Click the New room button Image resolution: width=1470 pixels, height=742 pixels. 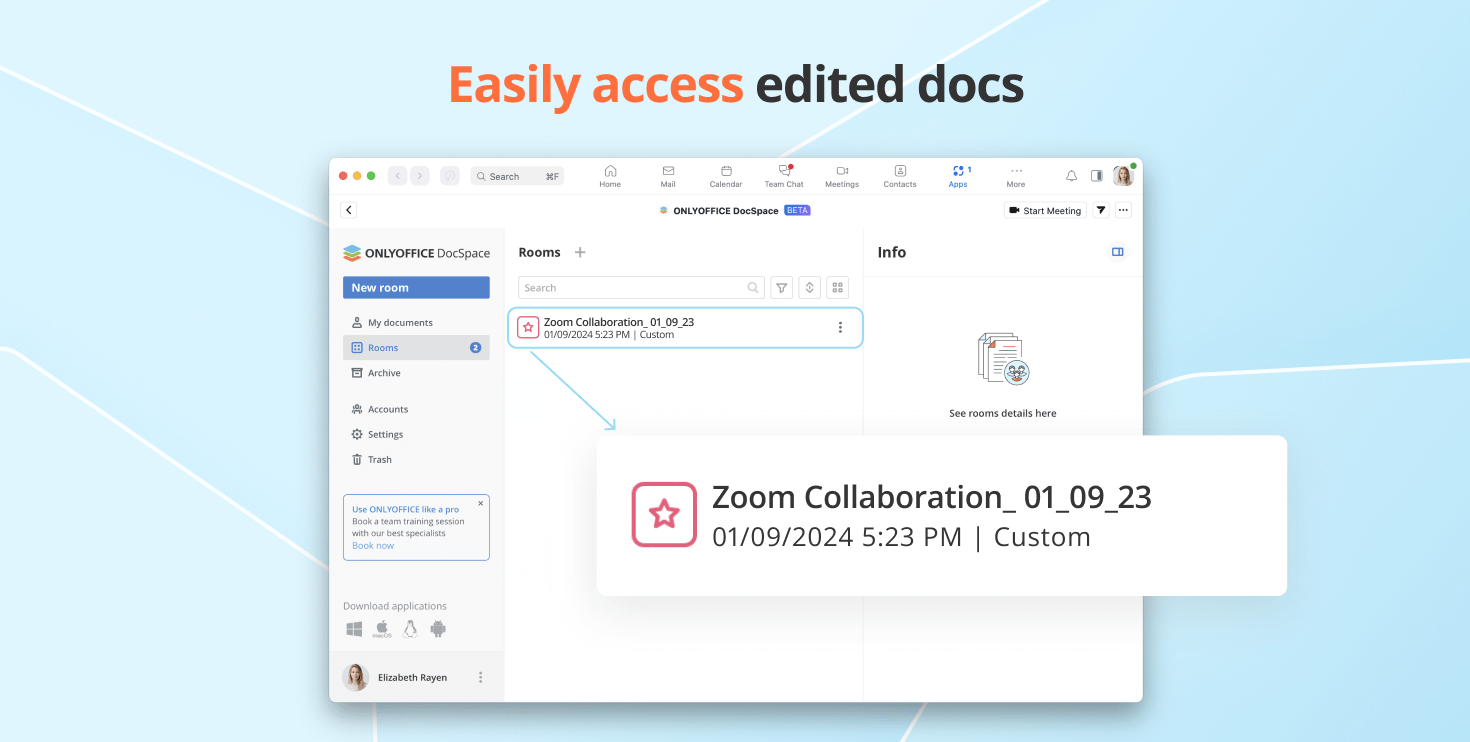coord(416,288)
